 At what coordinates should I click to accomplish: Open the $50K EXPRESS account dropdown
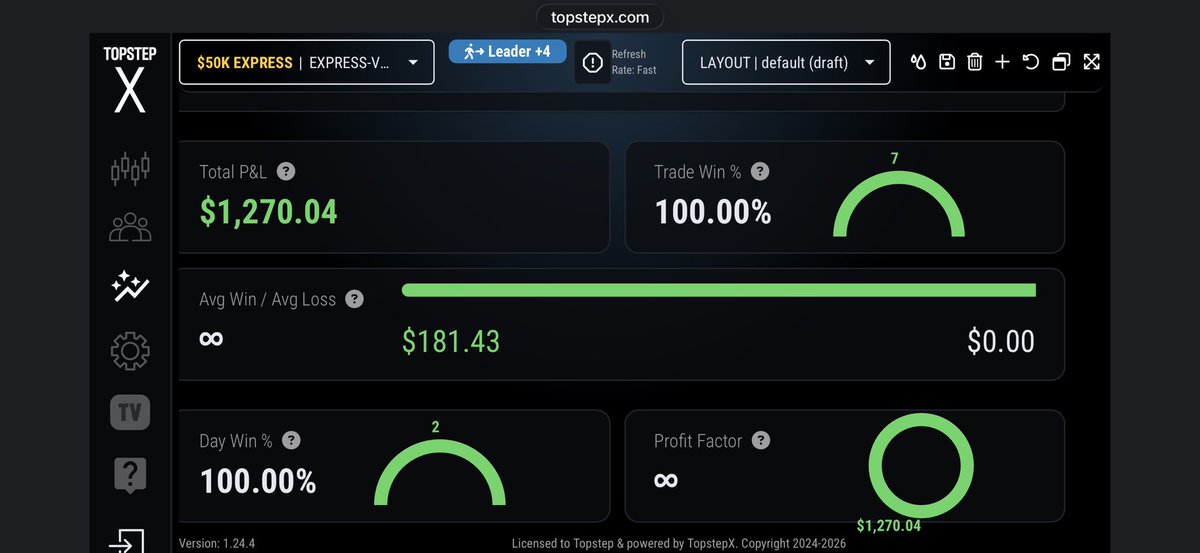307,62
